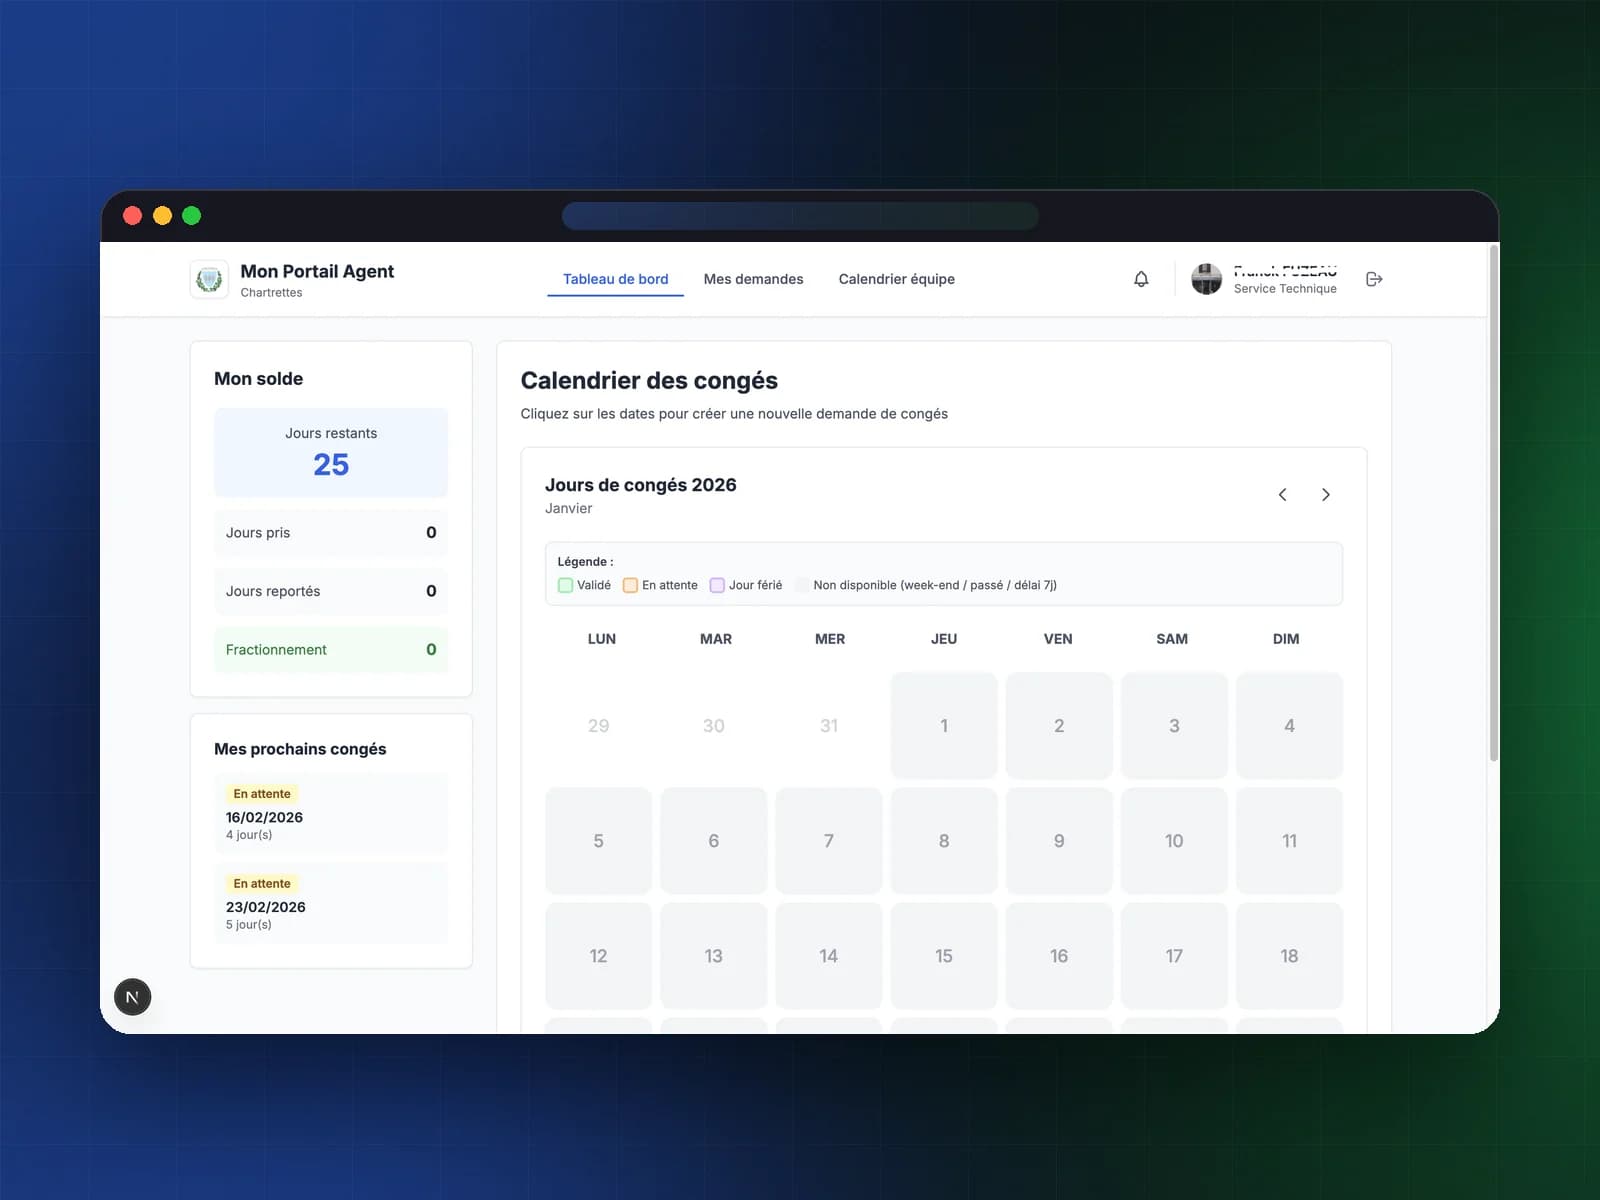The width and height of the screenshot is (1600, 1200).
Task: Go to previous month chevron
Action: pos(1283,495)
